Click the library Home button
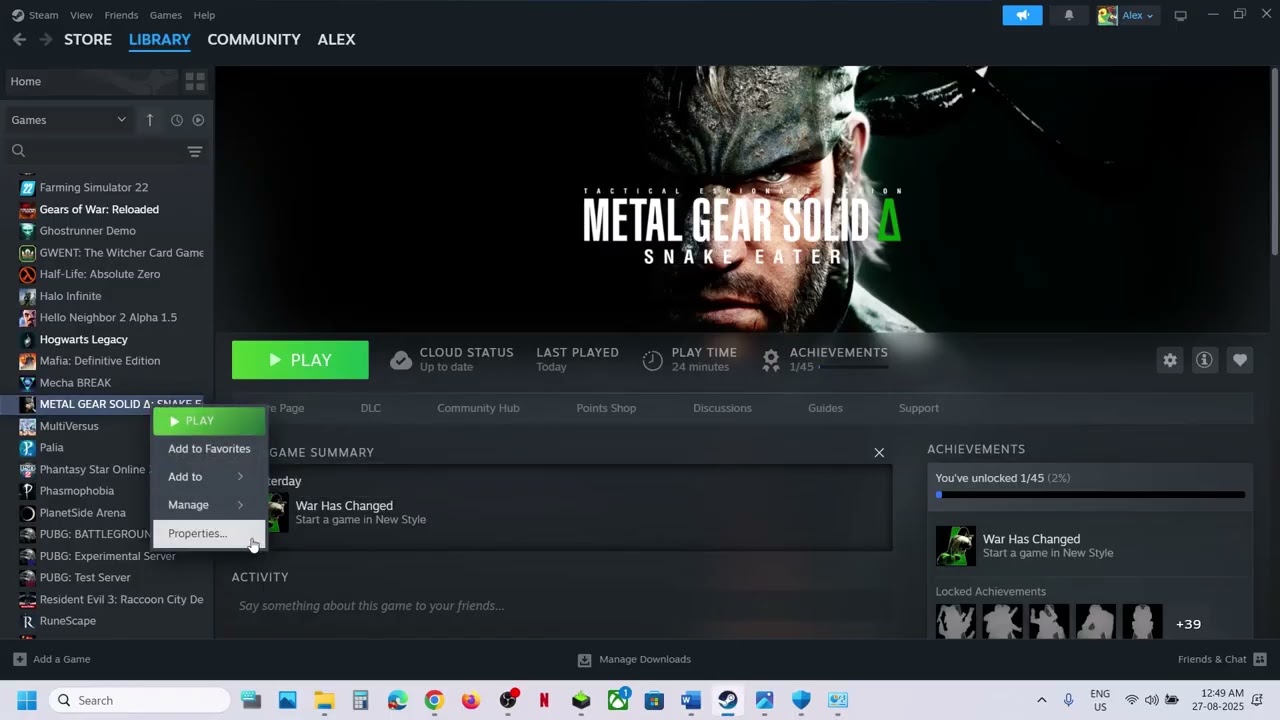Screen dimensions: 1280x720 tap(92, 81)
